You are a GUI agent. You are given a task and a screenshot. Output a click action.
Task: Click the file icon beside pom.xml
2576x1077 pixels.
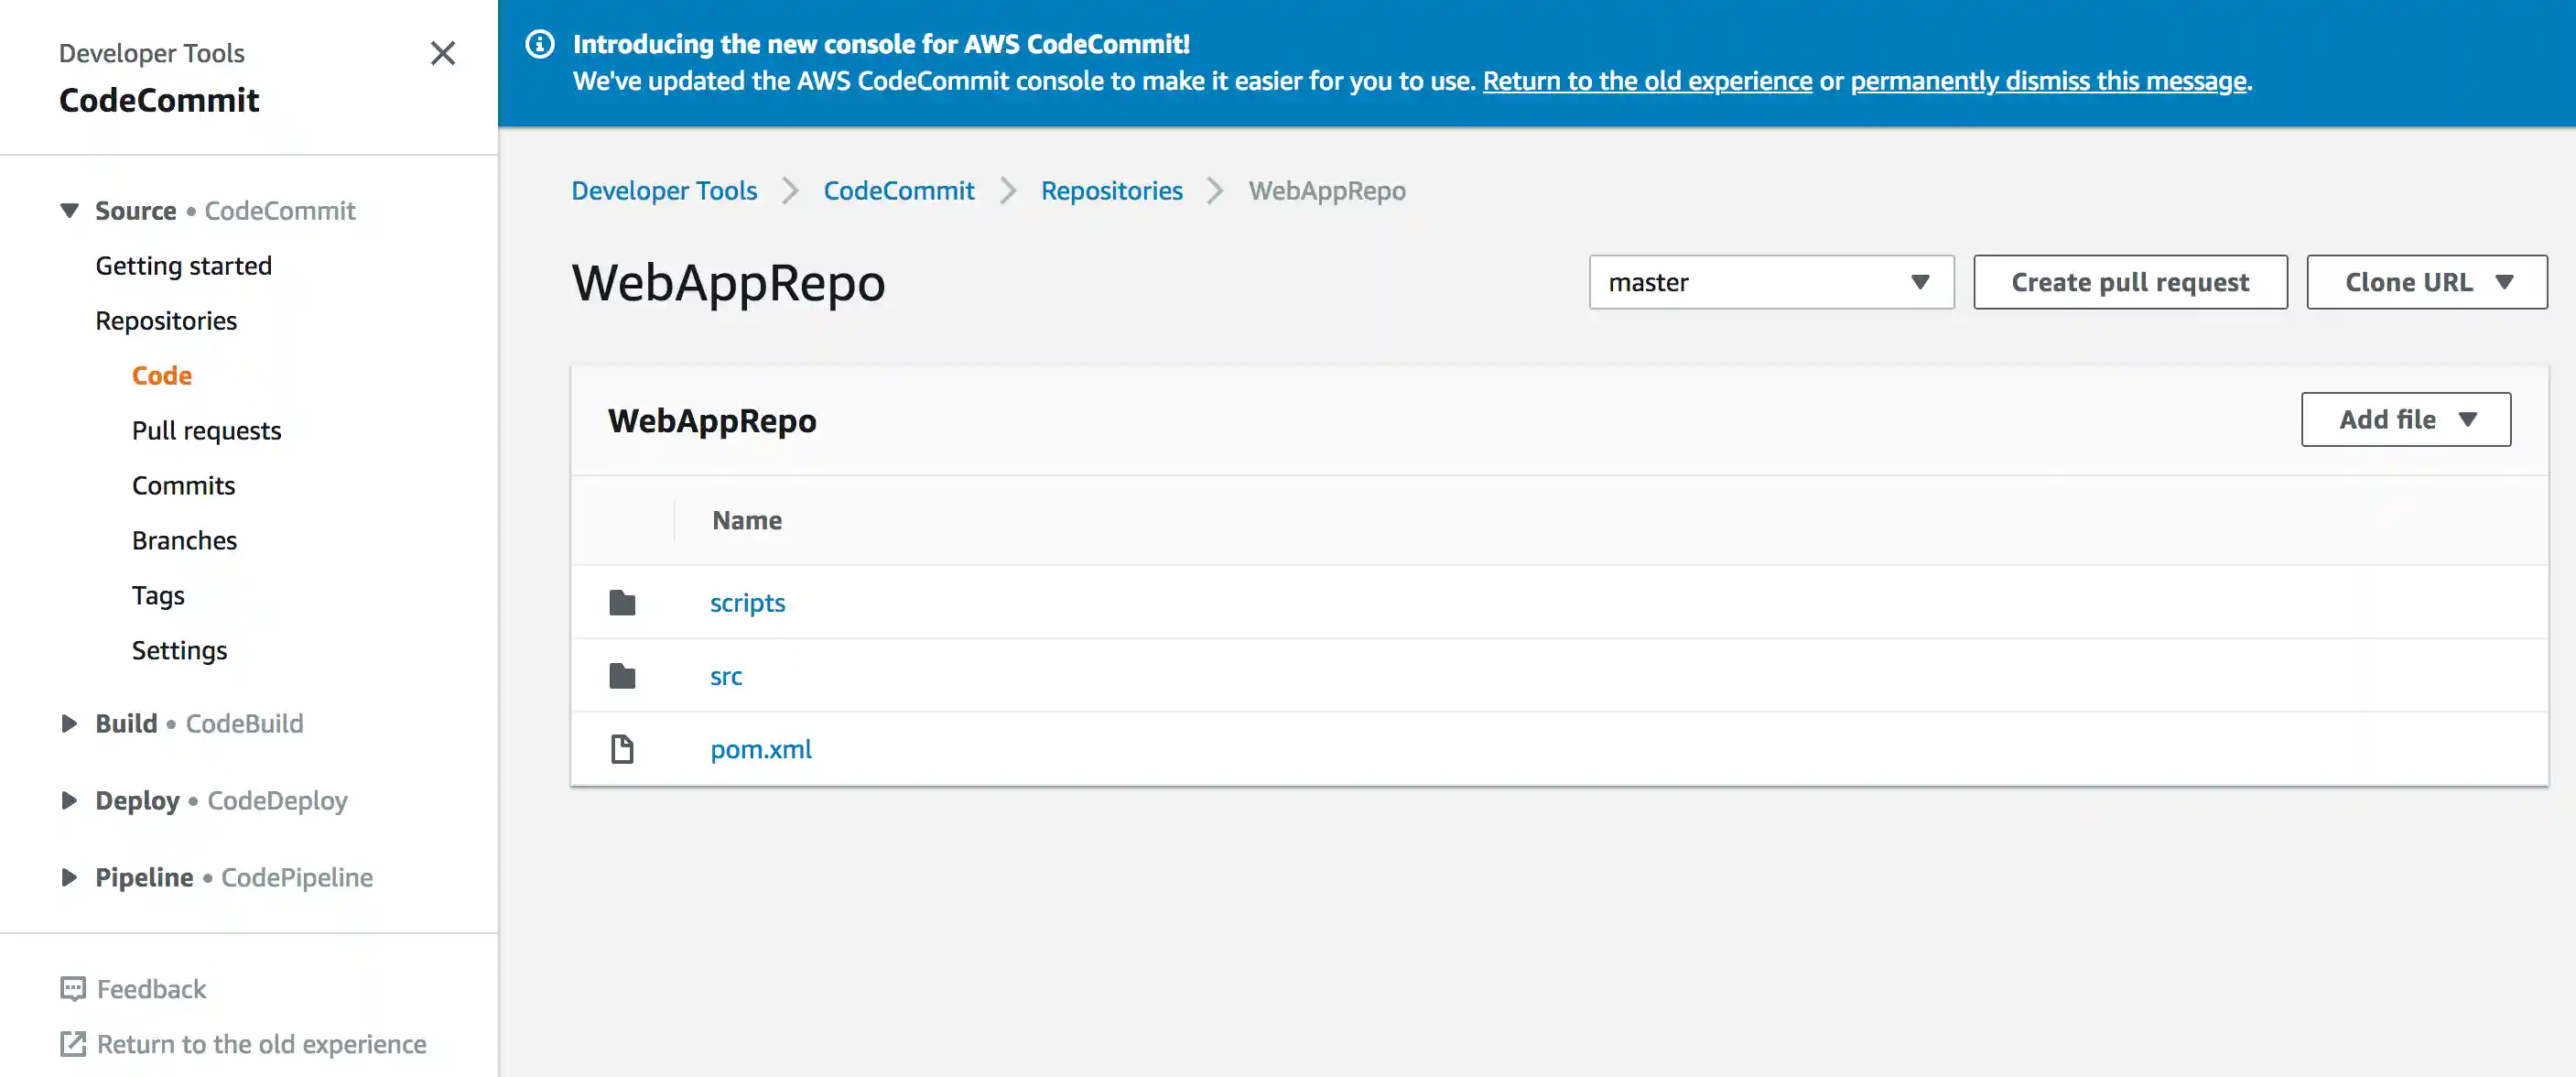tap(622, 748)
